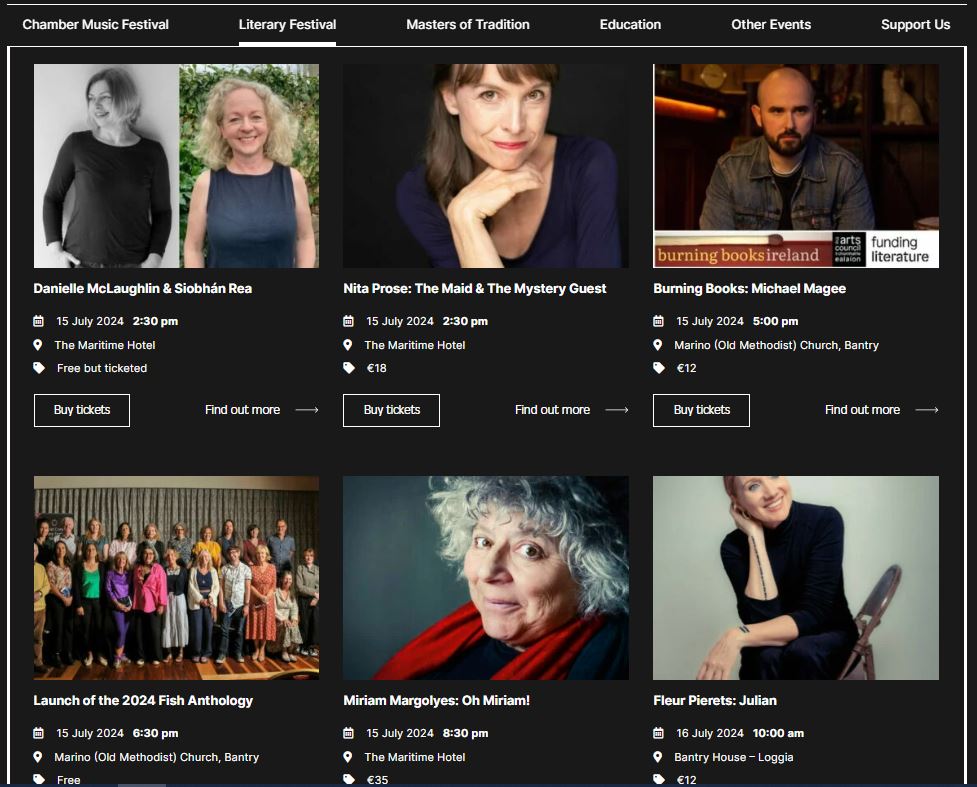Click the Miriam Margolyes photo thumbnail
The image size is (977, 787).
(x=485, y=578)
